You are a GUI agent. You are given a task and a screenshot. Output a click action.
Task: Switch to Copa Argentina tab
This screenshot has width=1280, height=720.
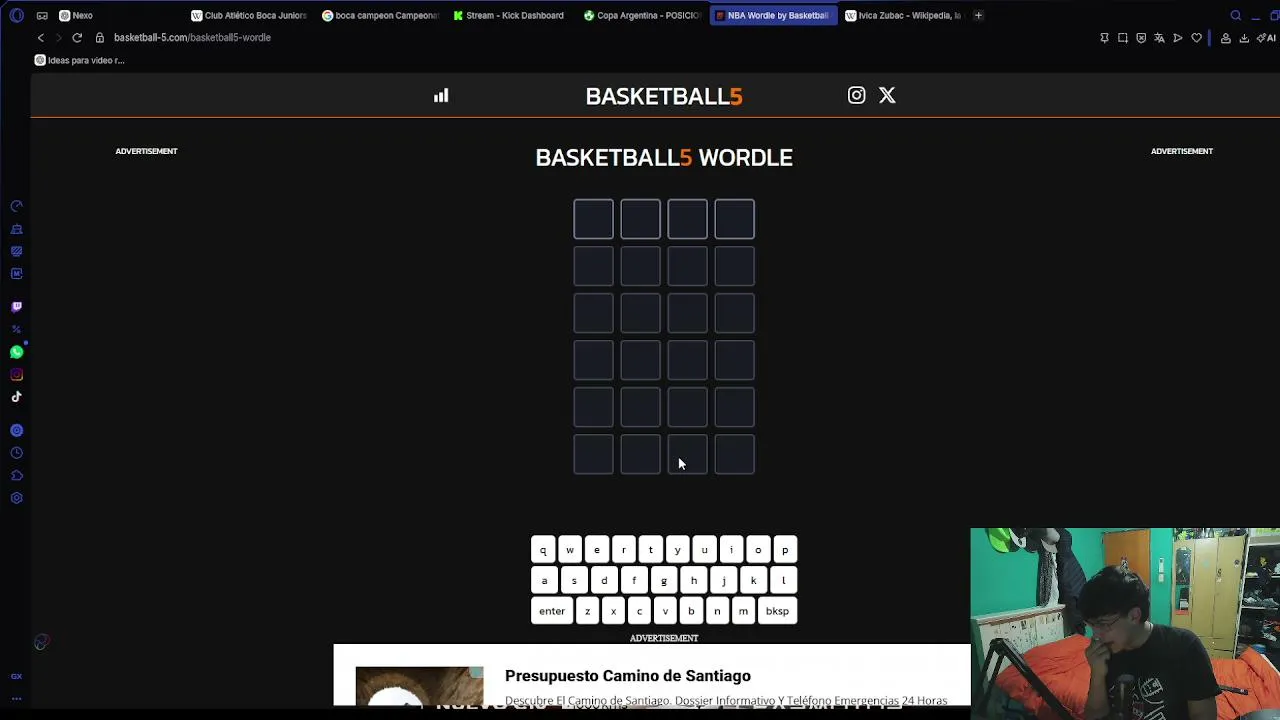(x=642, y=15)
